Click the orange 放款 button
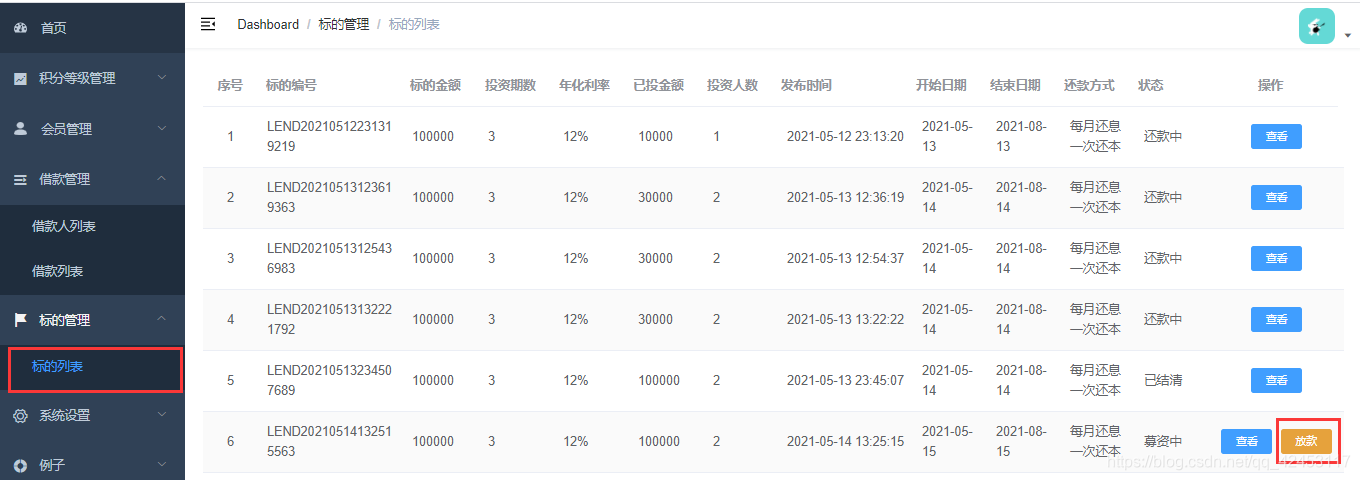1360x480 pixels. click(x=1306, y=442)
